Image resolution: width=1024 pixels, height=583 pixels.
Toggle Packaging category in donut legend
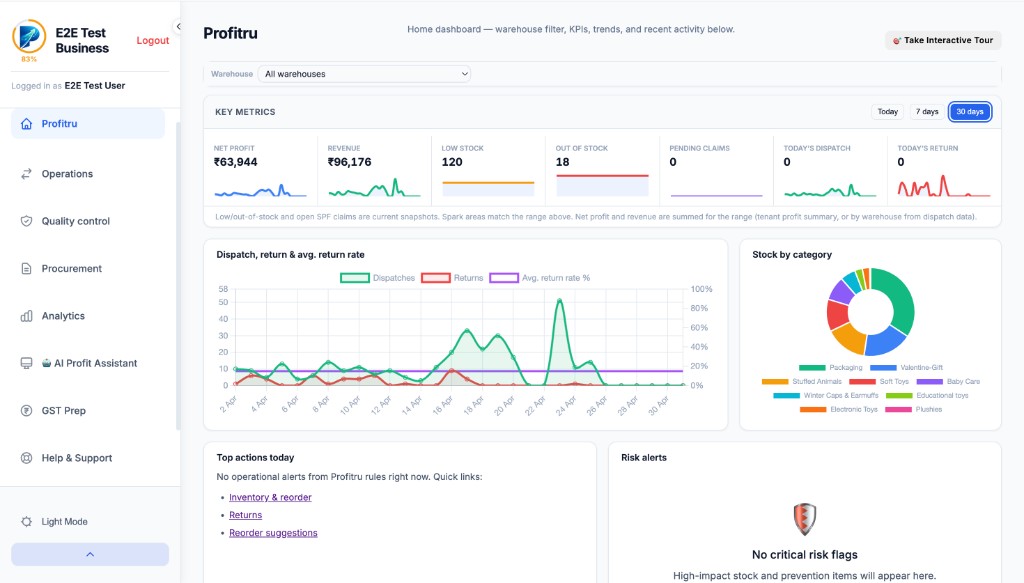[830, 368]
